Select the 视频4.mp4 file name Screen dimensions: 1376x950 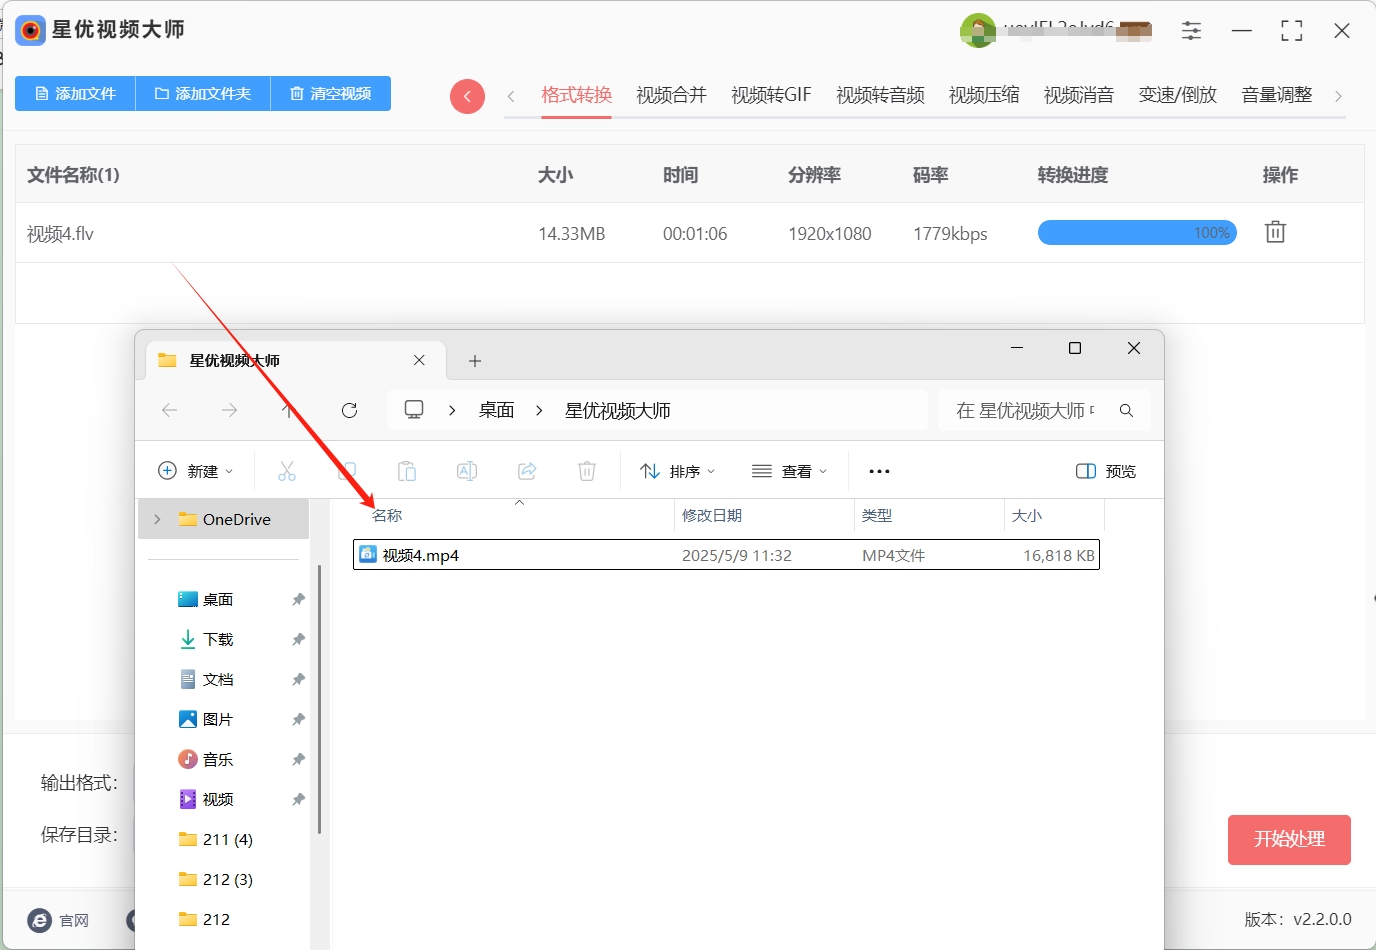click(x=421, y=555)
